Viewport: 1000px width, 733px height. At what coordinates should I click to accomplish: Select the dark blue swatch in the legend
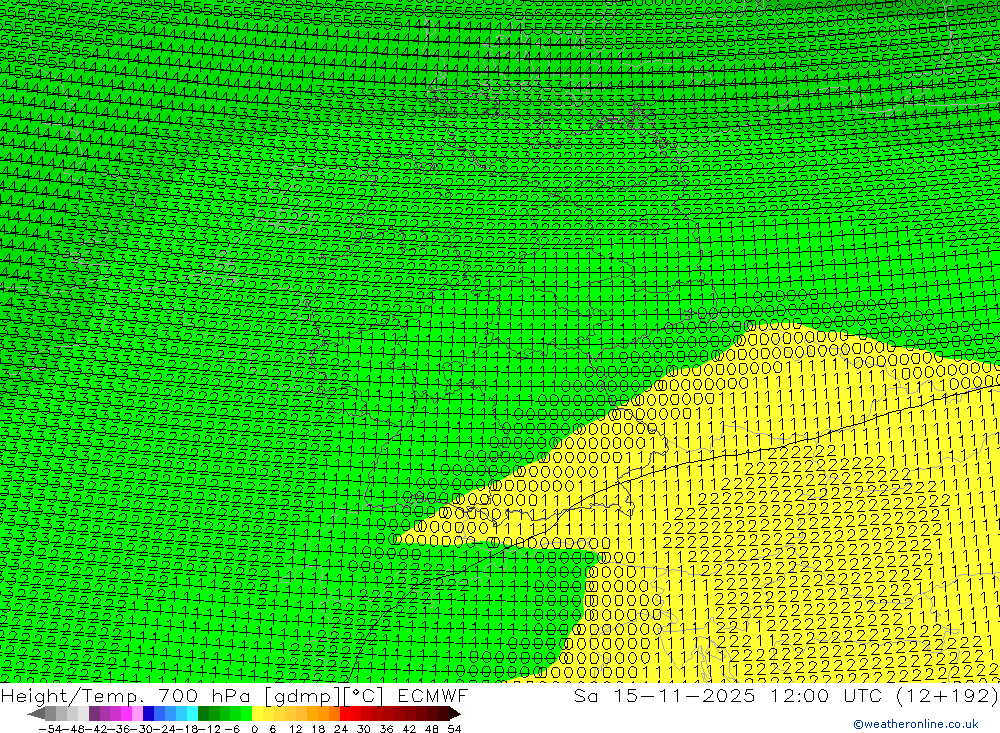point(149,714)
